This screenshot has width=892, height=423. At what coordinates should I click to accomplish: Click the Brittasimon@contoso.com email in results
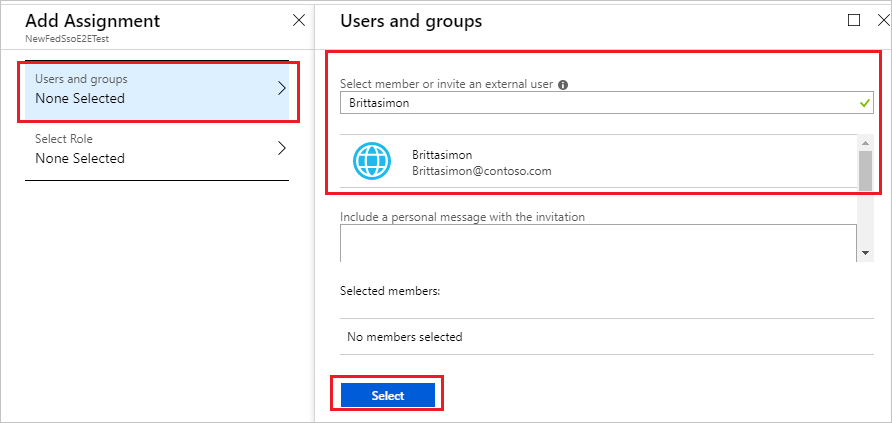[481, 171]
